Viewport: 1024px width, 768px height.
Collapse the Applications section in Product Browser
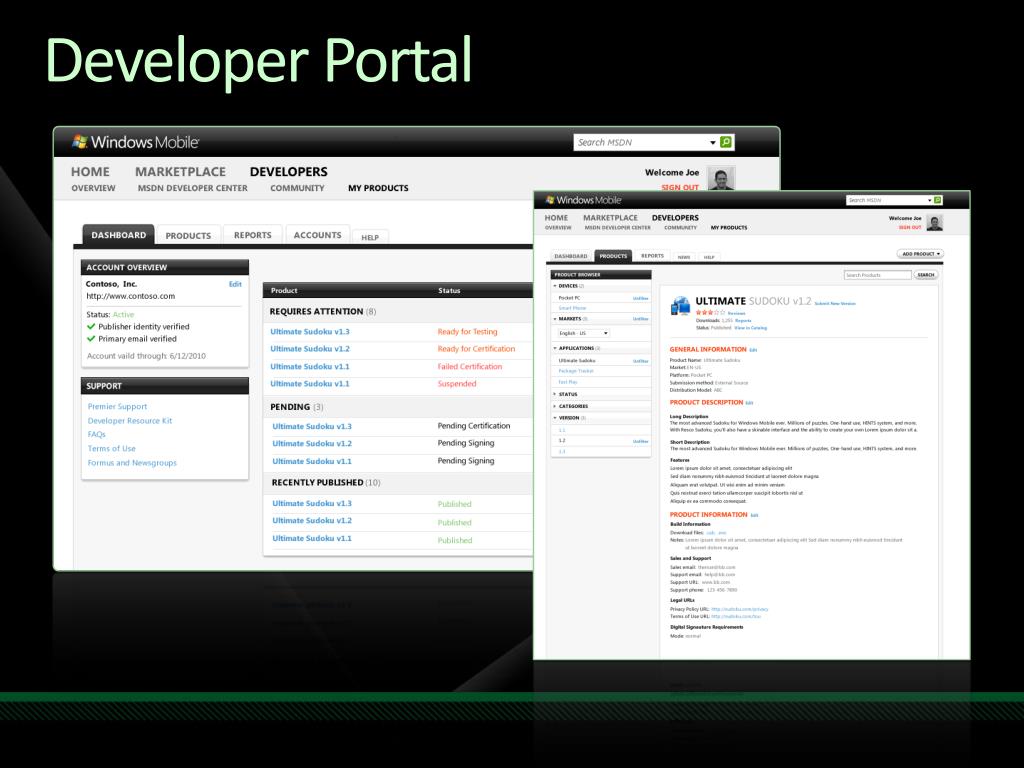click(555, 348)
